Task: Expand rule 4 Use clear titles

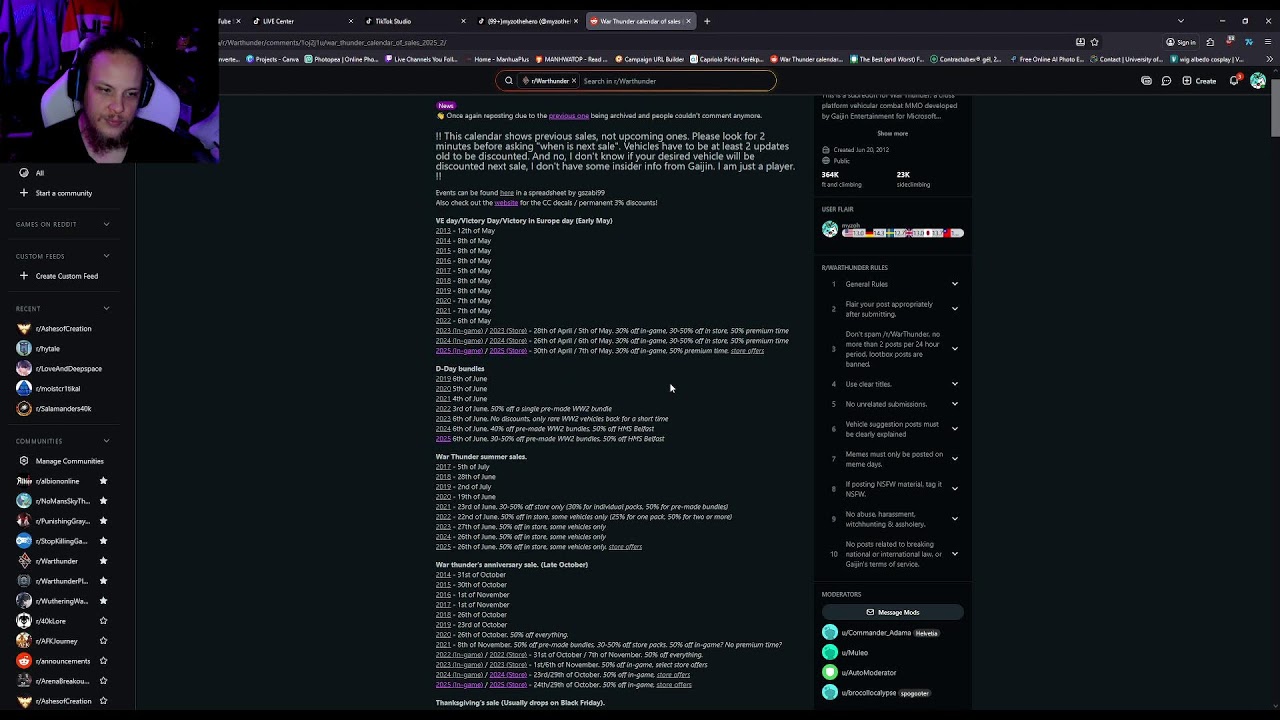Action: (954, 384)
